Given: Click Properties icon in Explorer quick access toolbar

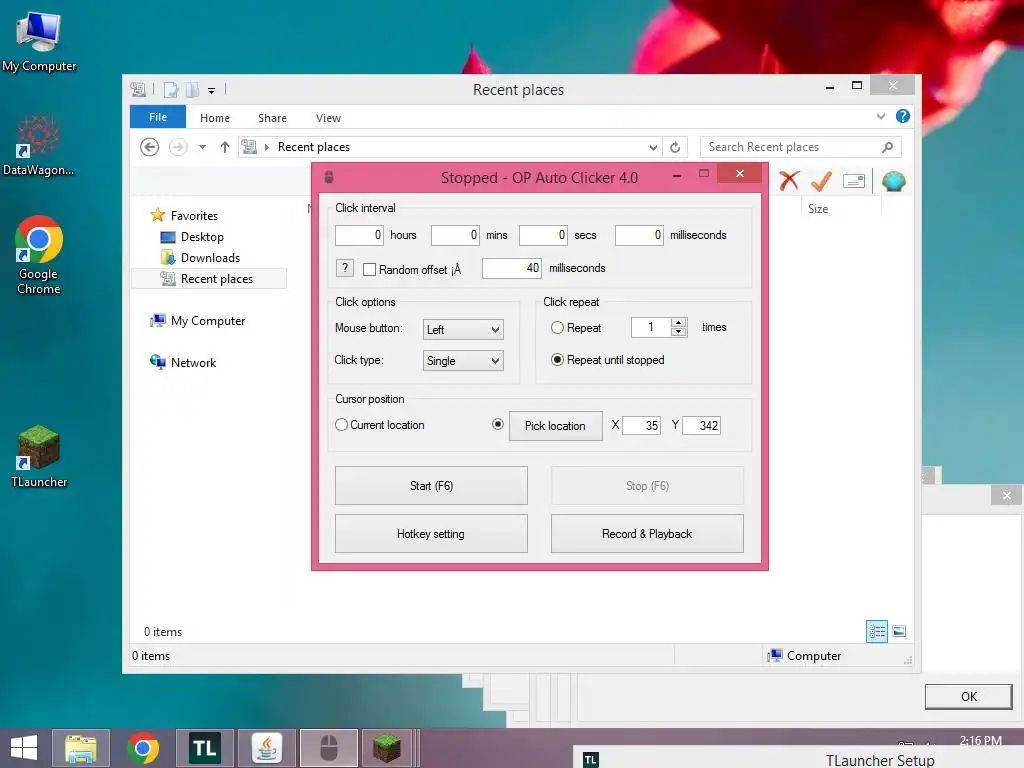Looking at the screenshot, I should pyautogui.click(x=171, y=89).
